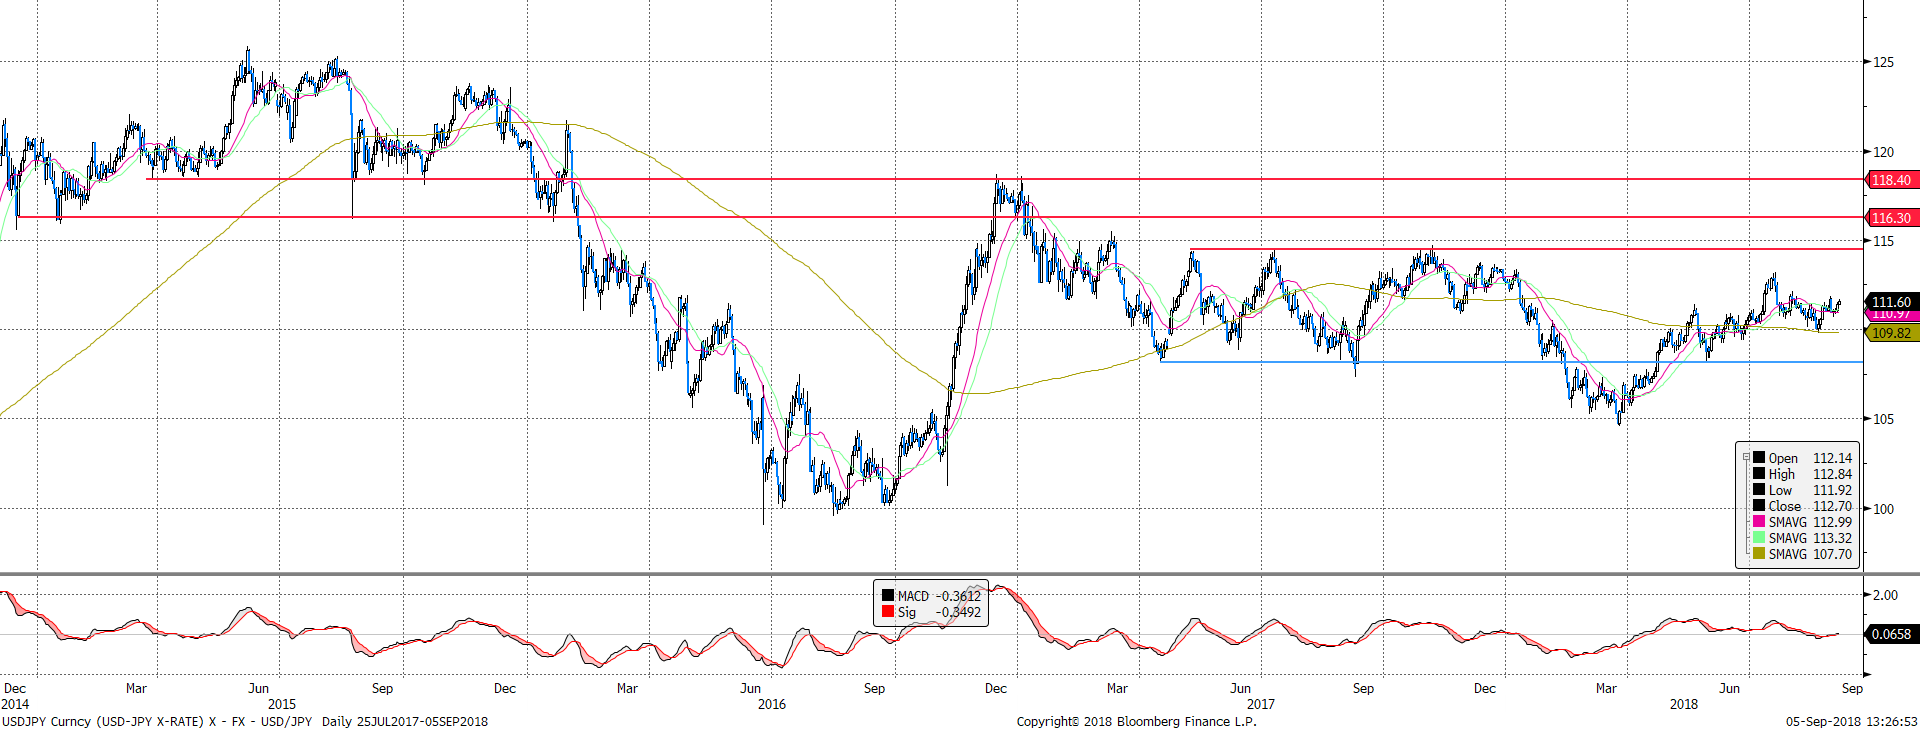1920x730 pixels.
Task: Click the light green SMAVG 113.32 swatch
Action: 1759,538
